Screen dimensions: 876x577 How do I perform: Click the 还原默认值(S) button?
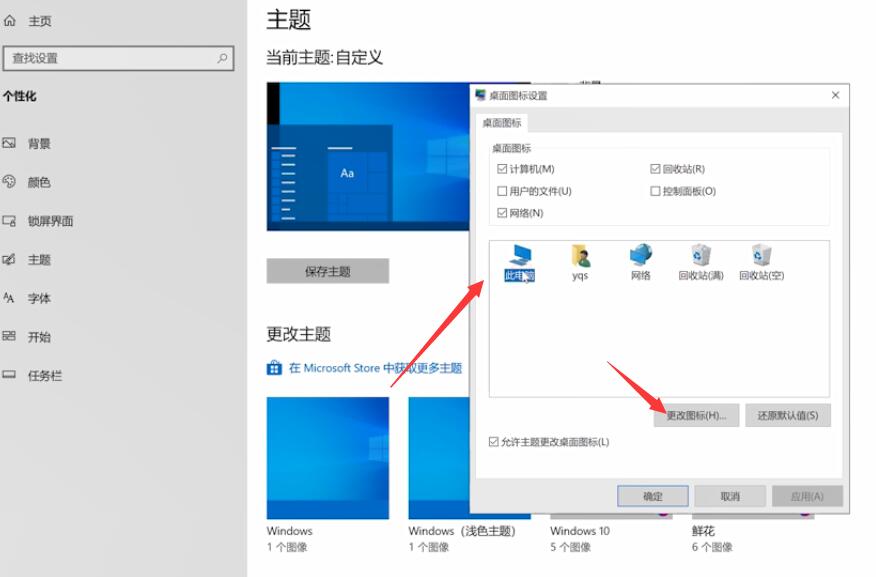(x=788, y=416)
